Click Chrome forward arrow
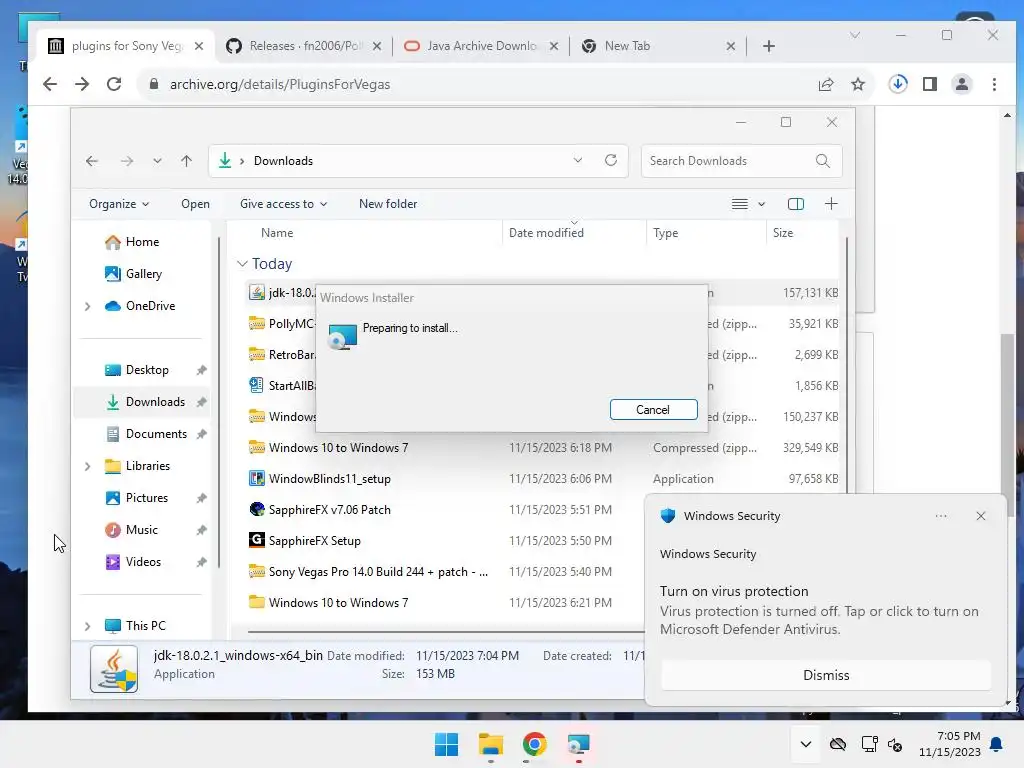The height and width of the screenshot is (768, 1024). click(x=82, y=84)
